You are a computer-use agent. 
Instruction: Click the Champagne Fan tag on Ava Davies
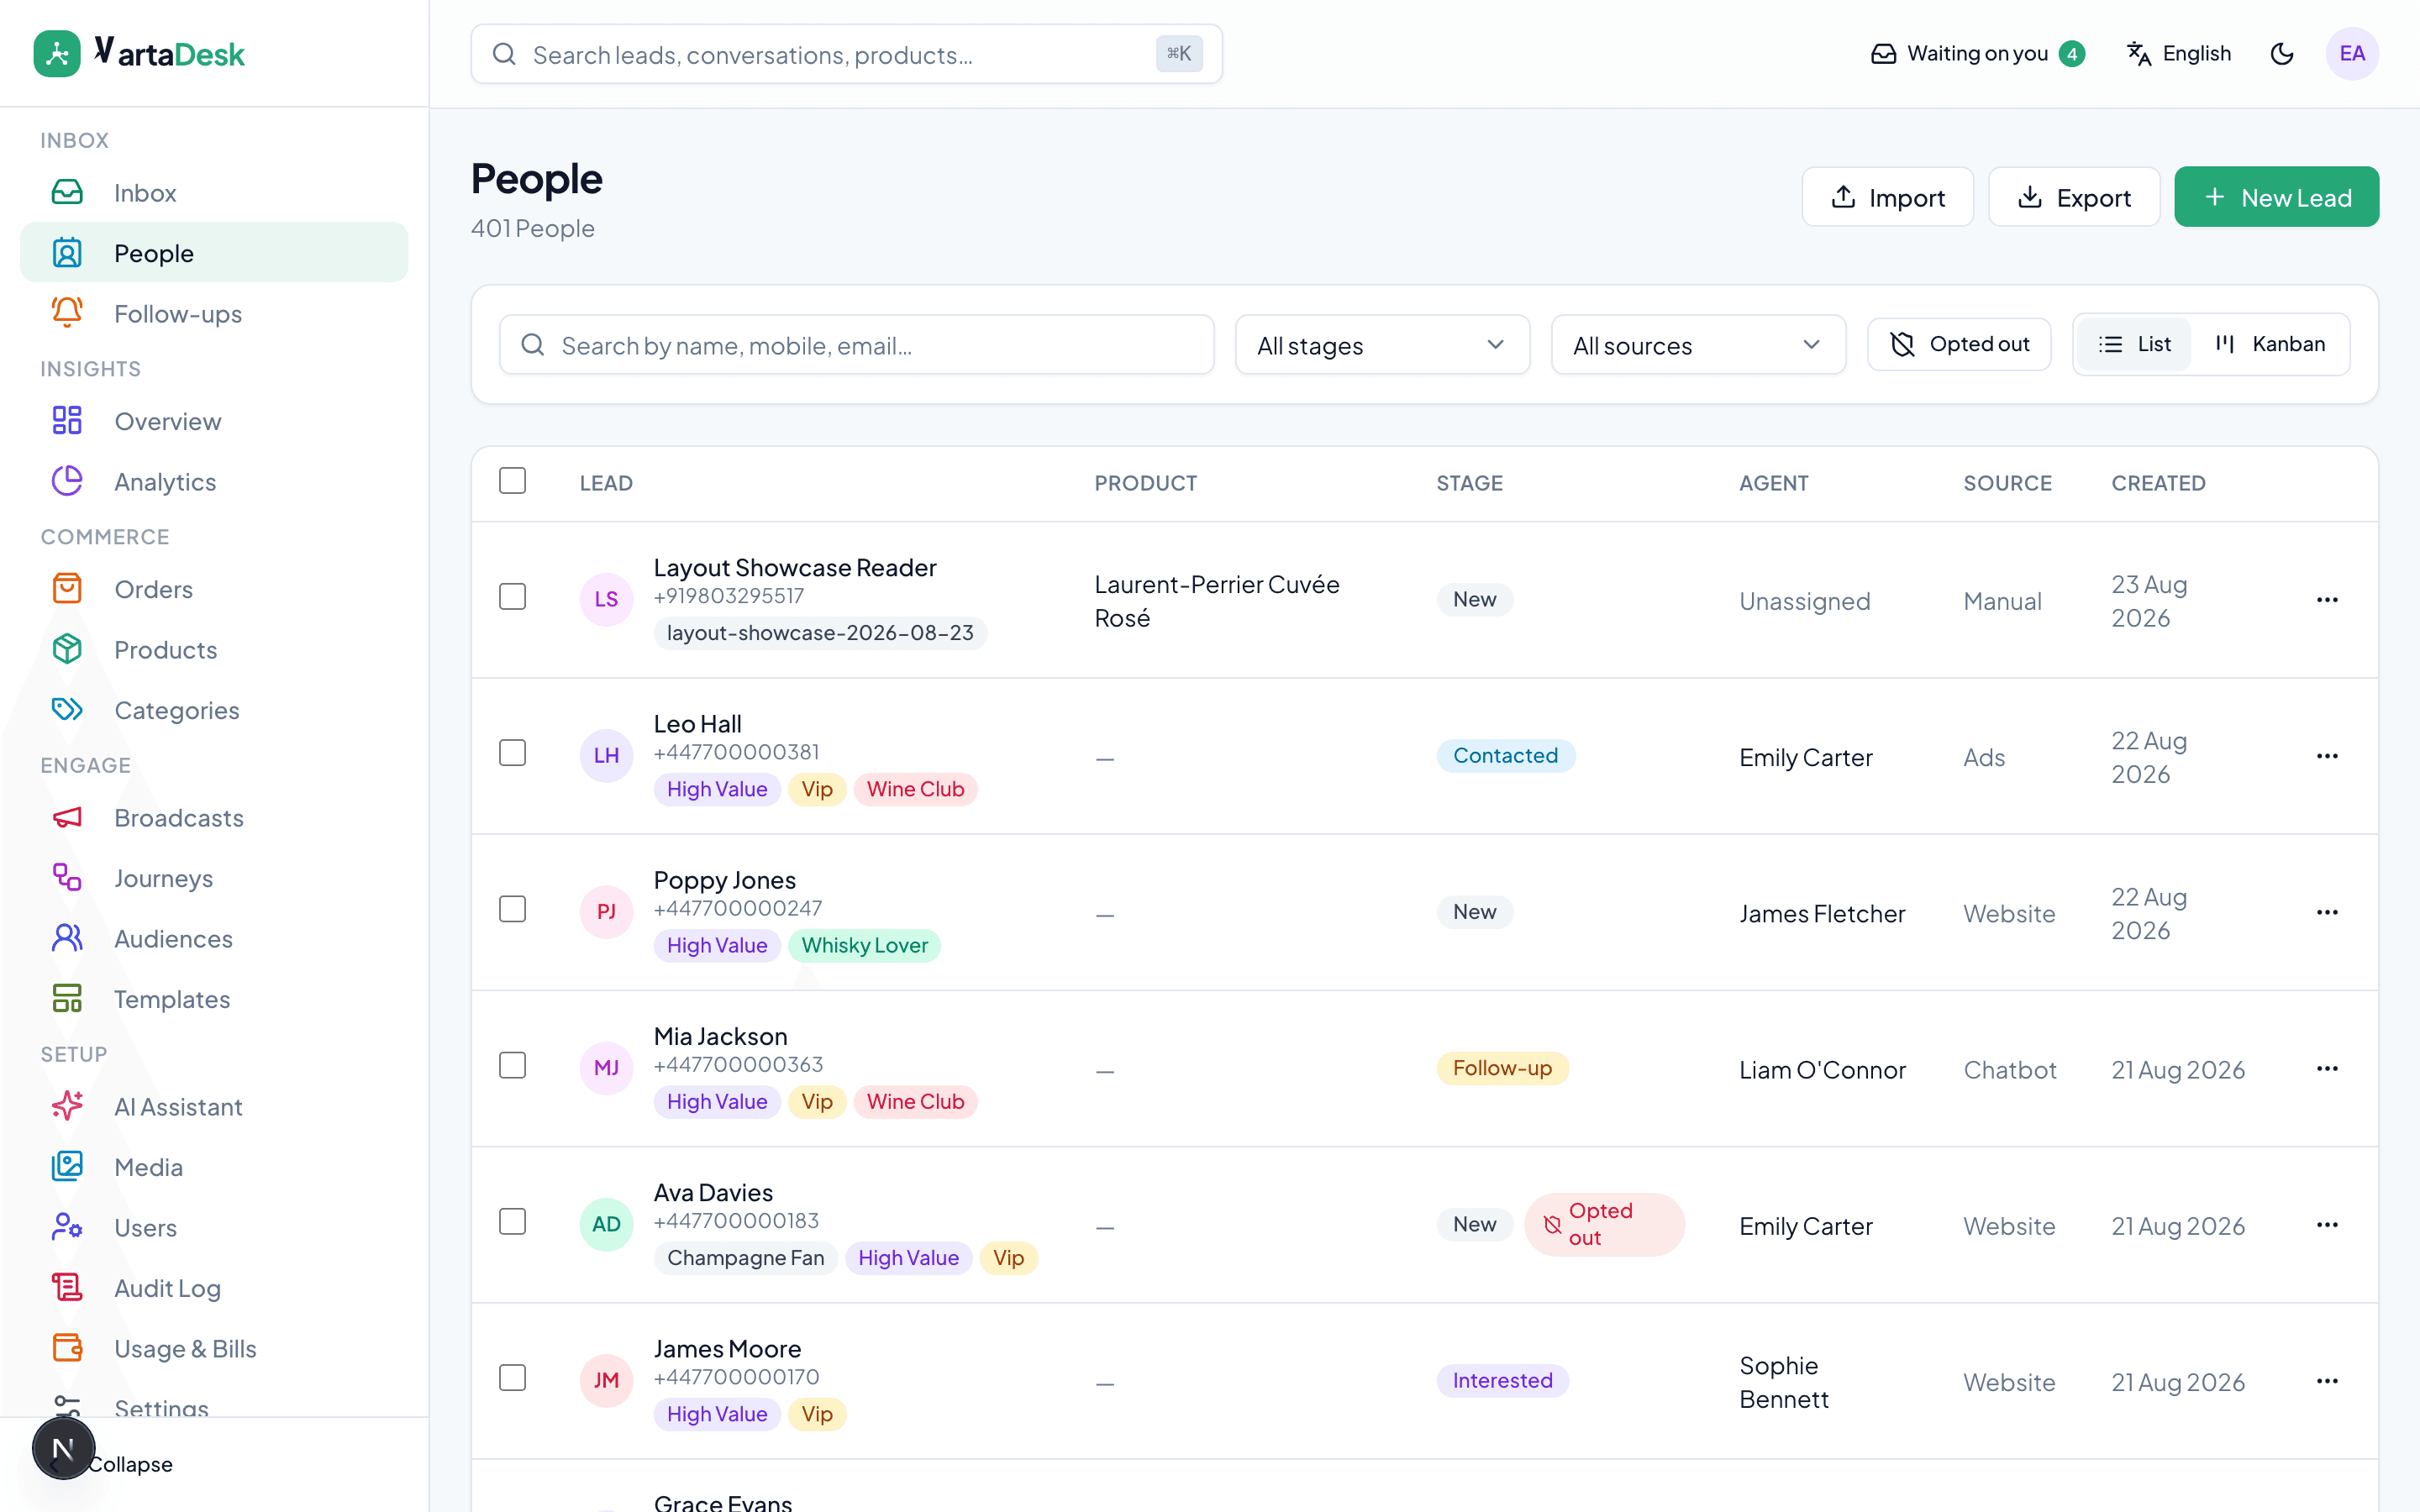(x=745, y=1258)
